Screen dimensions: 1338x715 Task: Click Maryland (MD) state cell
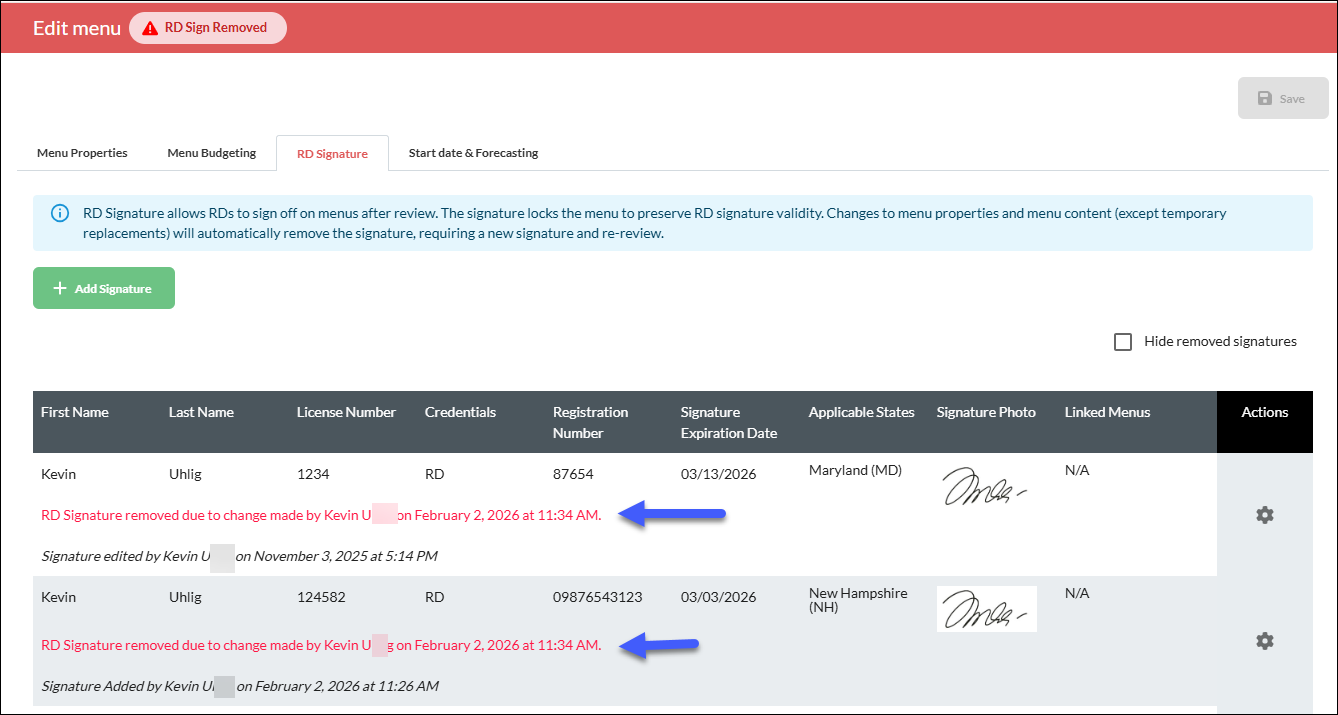pos(855,470)
